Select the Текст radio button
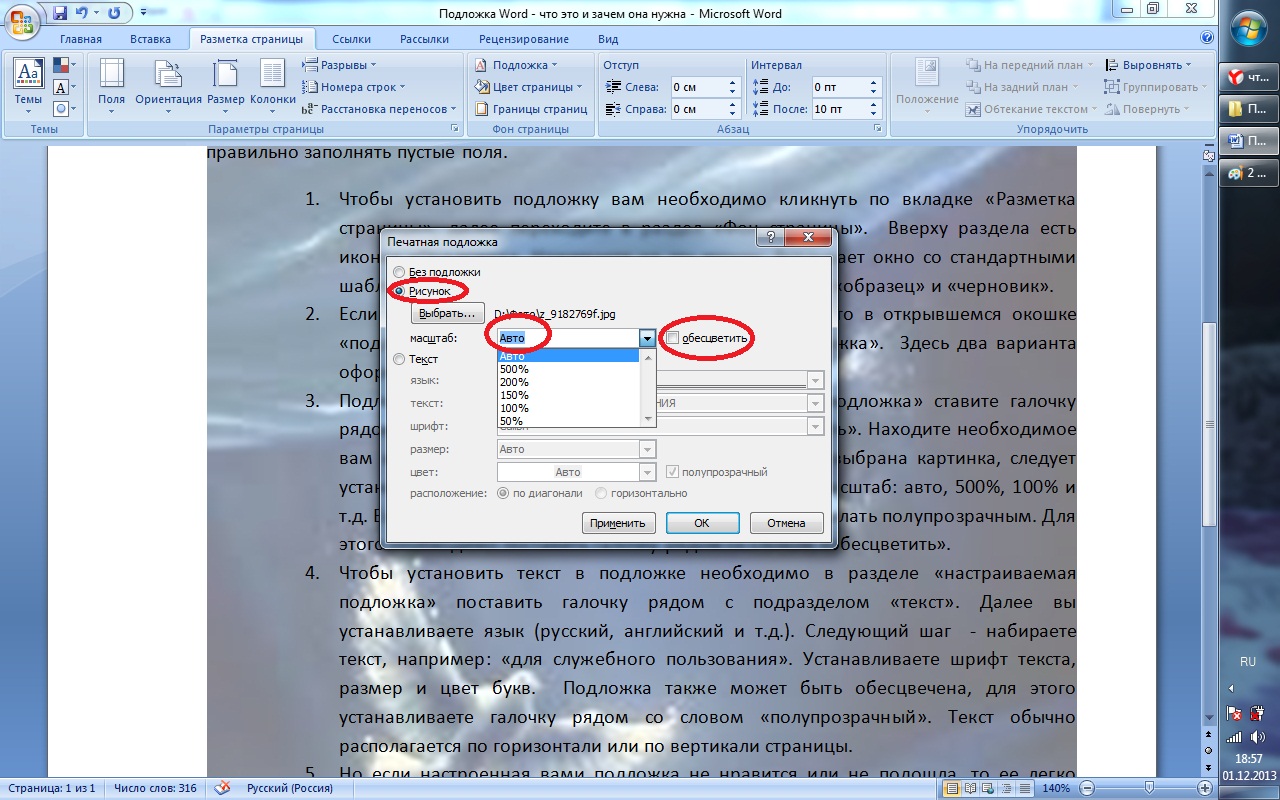The width and height of the screenshot is (1280, 800). [400, 359]
